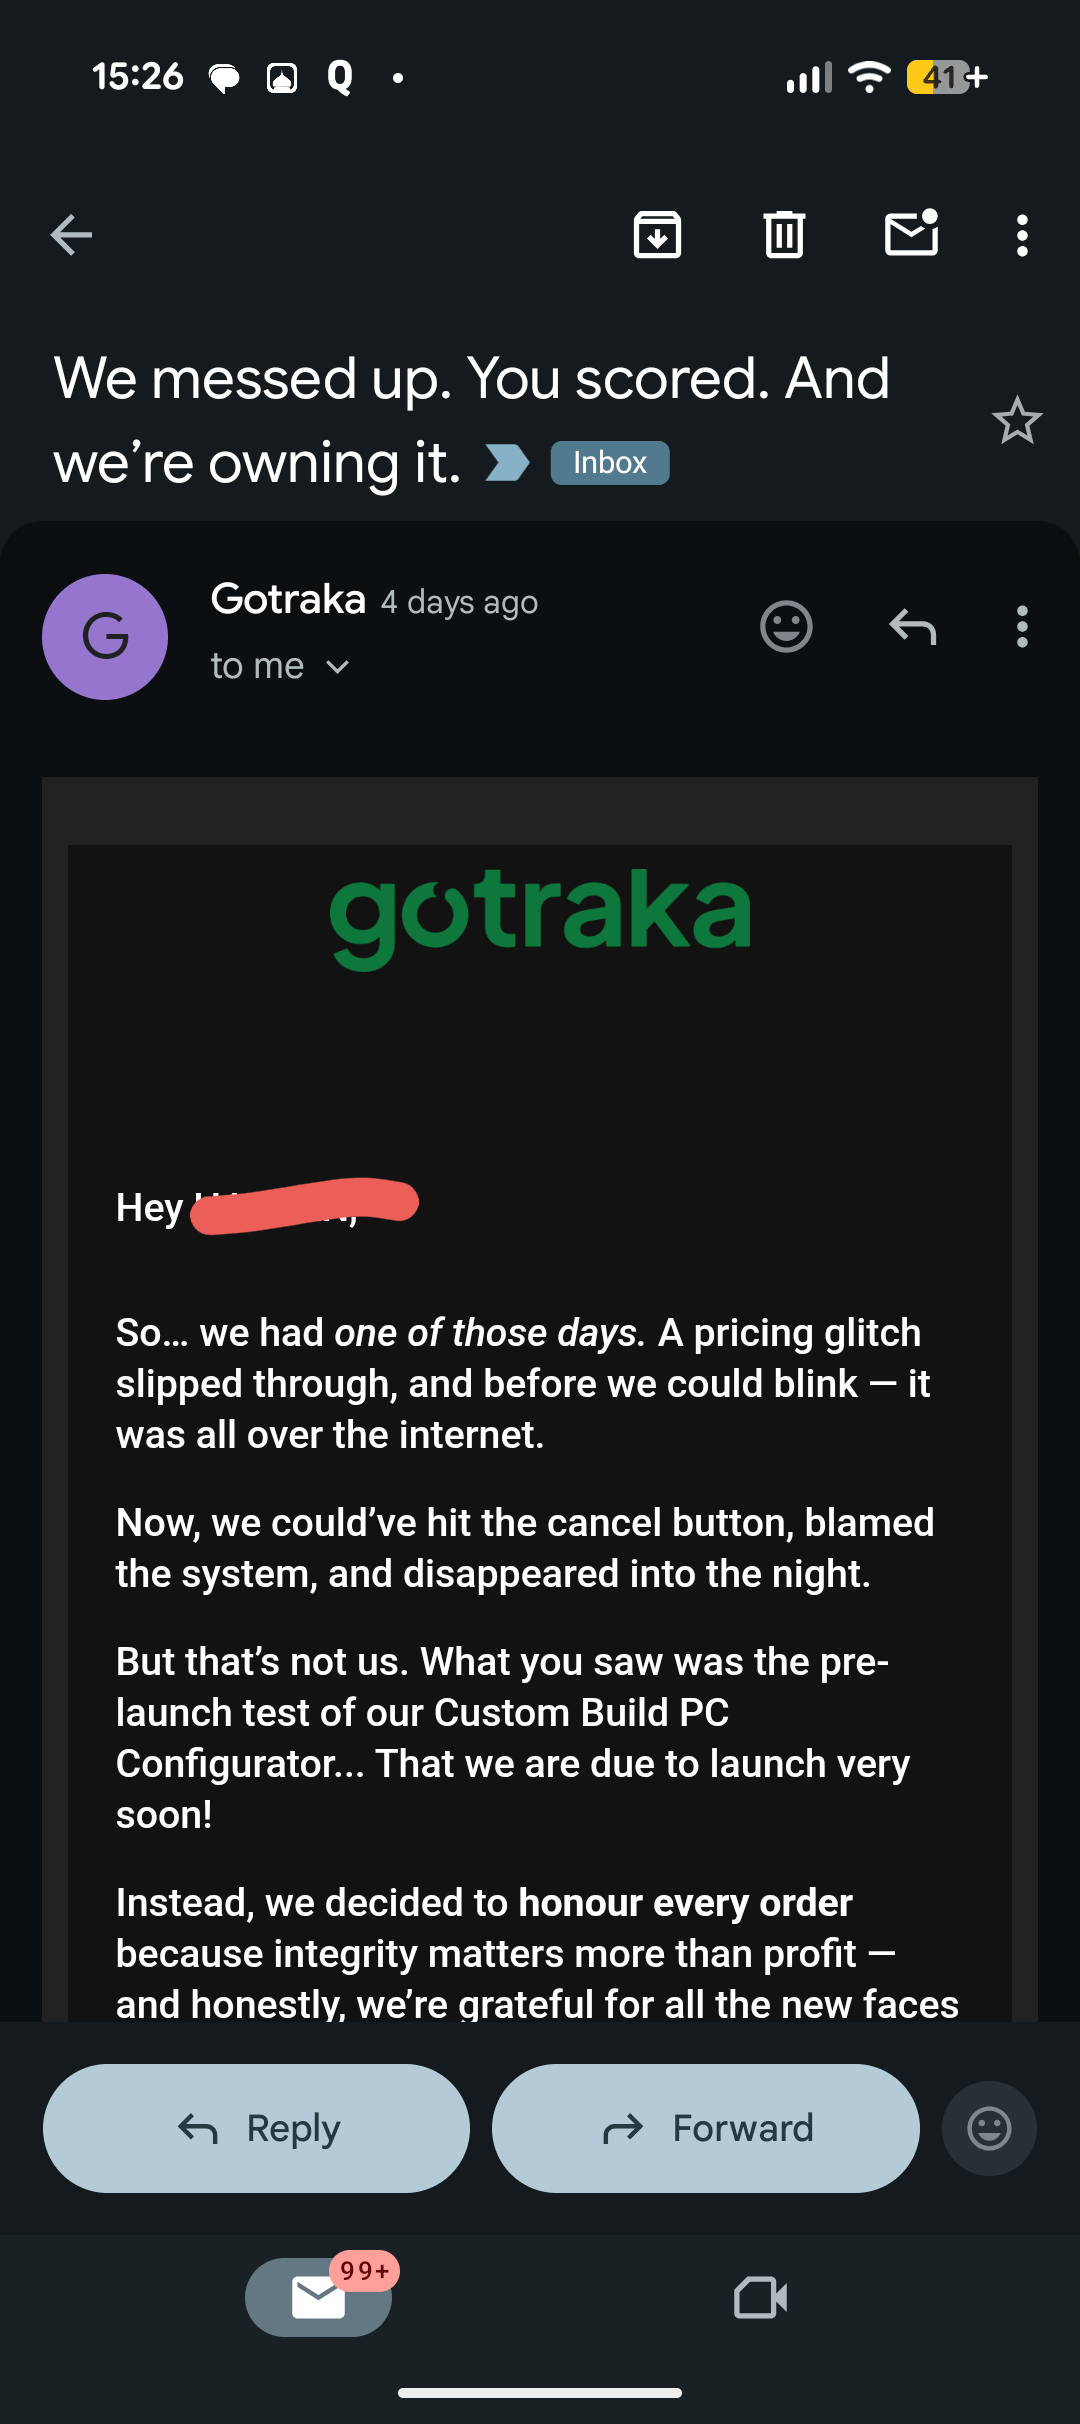Toggle the importance marker beside subject
This screenshot has width=1080, height=2424.
click(507, 463)
